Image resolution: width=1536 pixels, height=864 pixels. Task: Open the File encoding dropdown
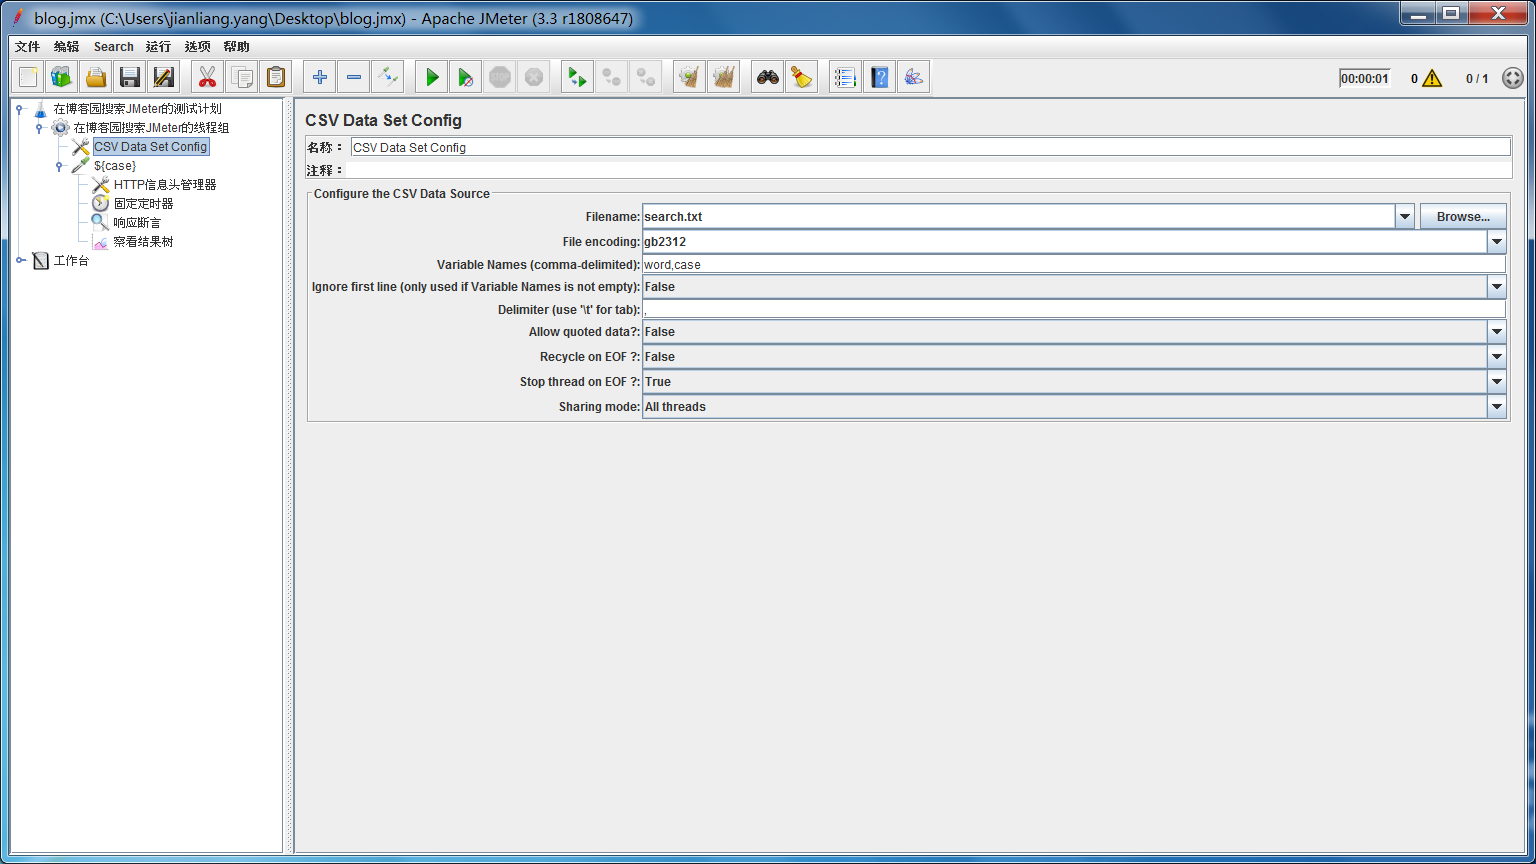coord(1497,242)
